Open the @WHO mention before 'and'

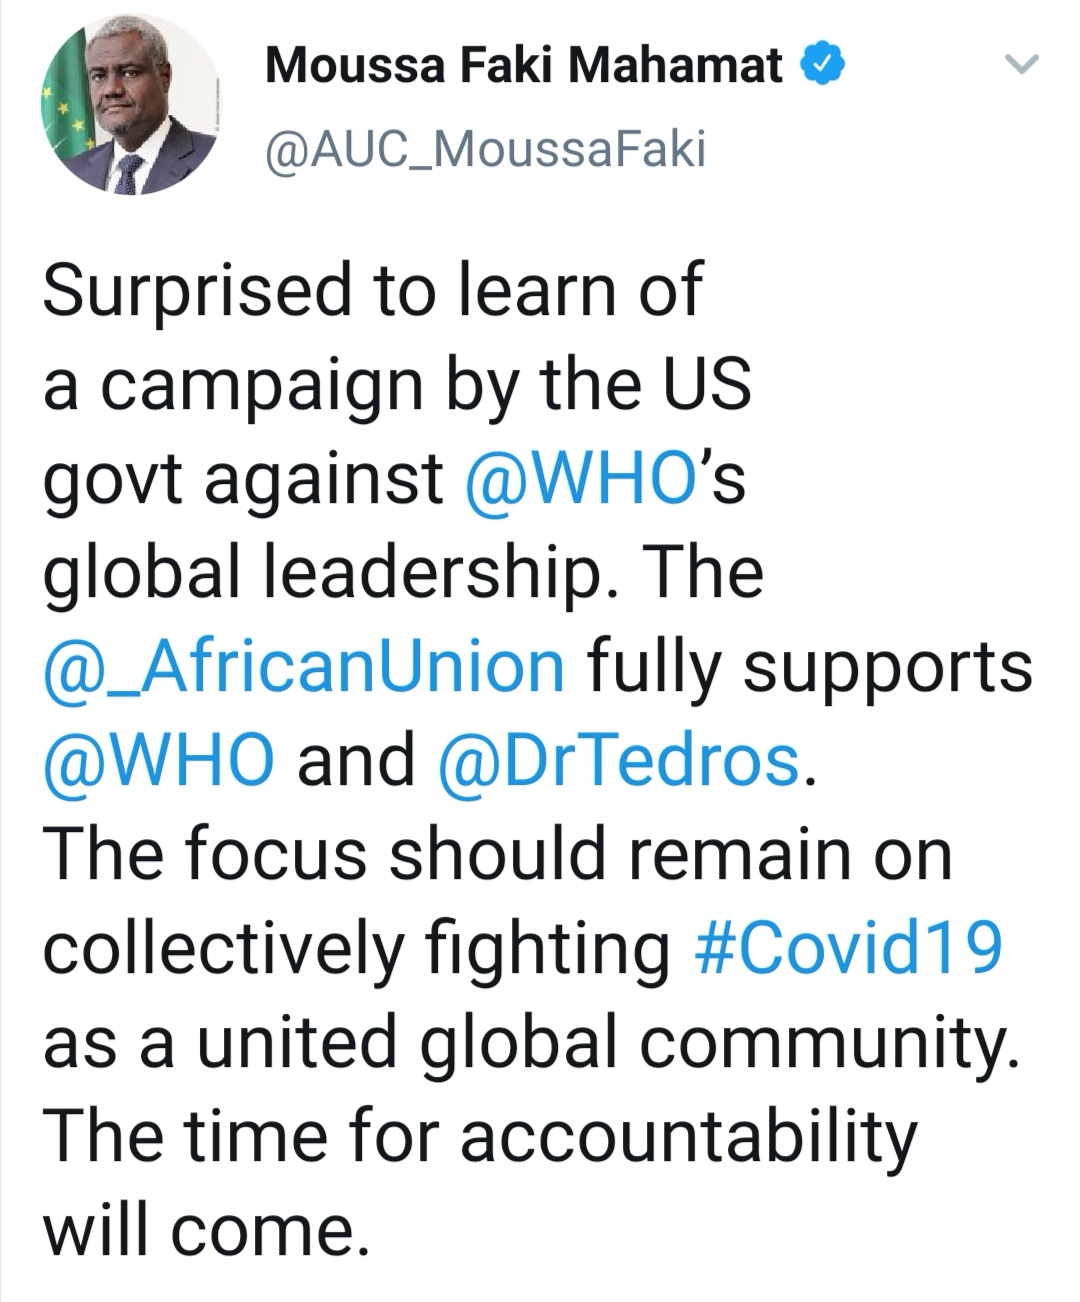[159, 760]
